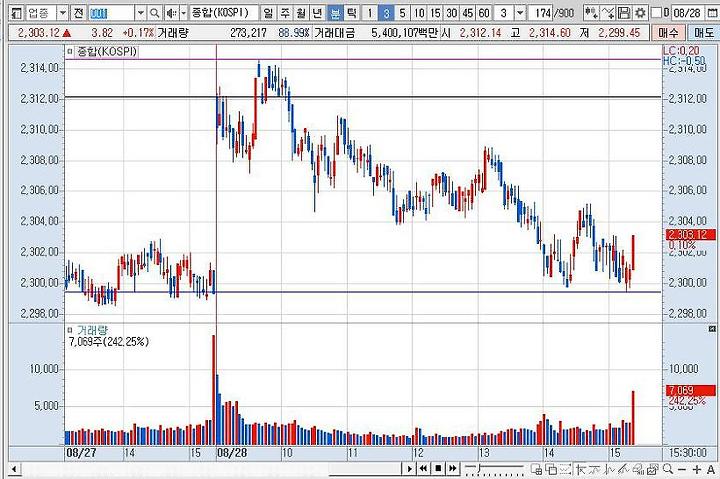Select the 주 (weekly) period tab
Image resolution: width=720 pixels, height=479 pixels.
285,13
